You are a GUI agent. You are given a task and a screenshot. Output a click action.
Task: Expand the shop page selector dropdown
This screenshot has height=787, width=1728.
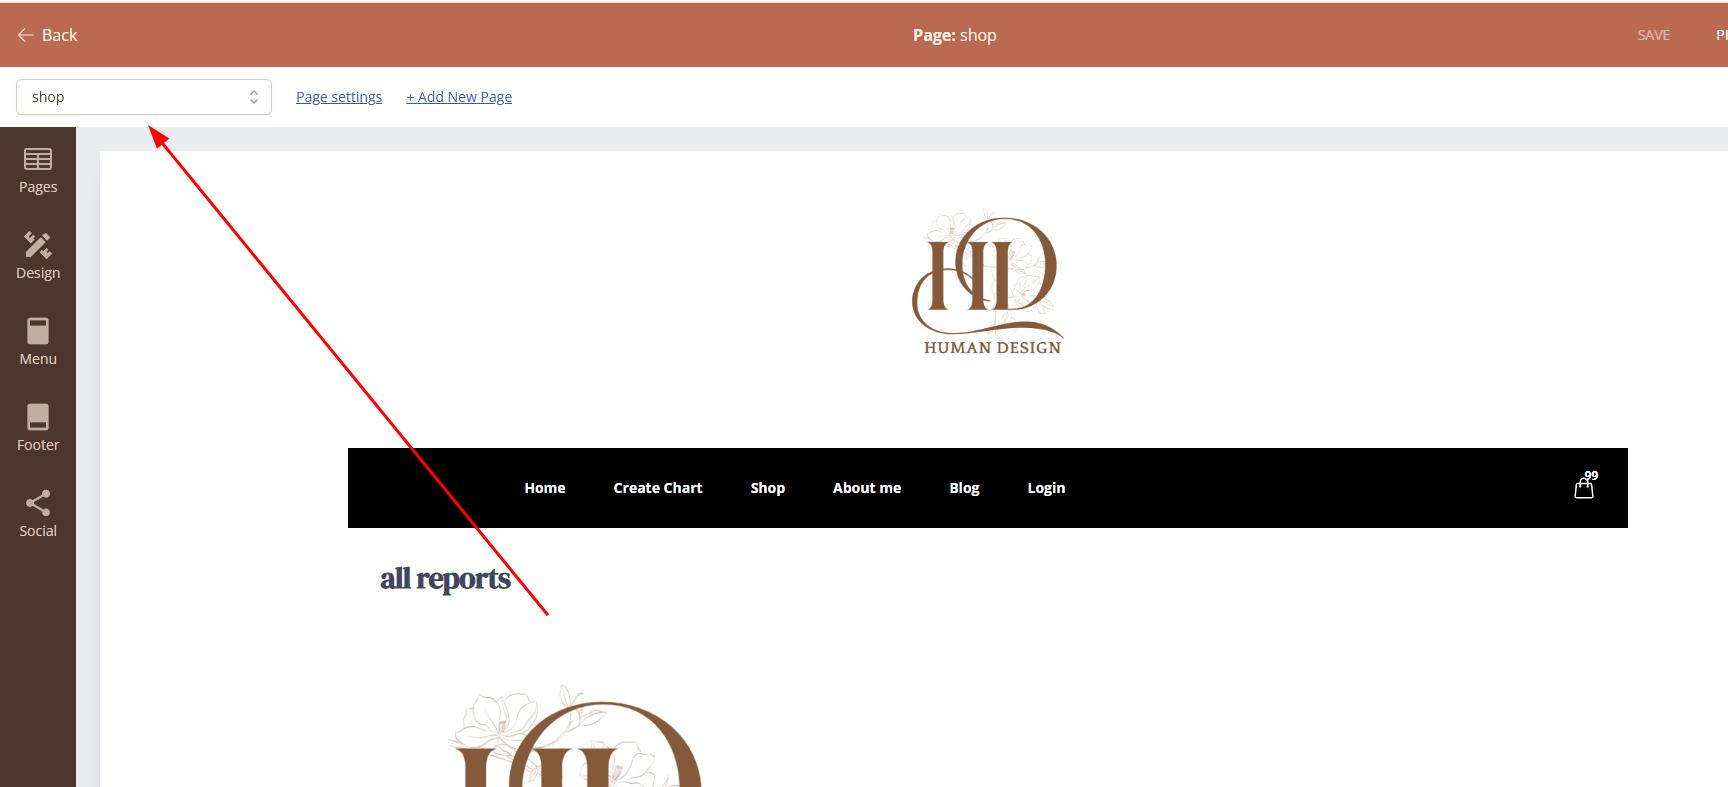(x=144, y=97)
